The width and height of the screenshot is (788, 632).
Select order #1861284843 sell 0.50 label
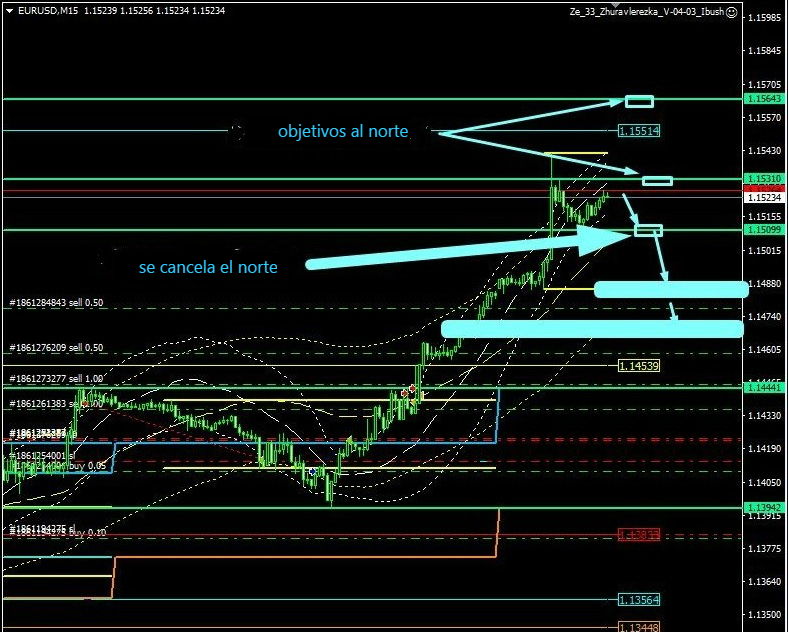coord(56,302)
